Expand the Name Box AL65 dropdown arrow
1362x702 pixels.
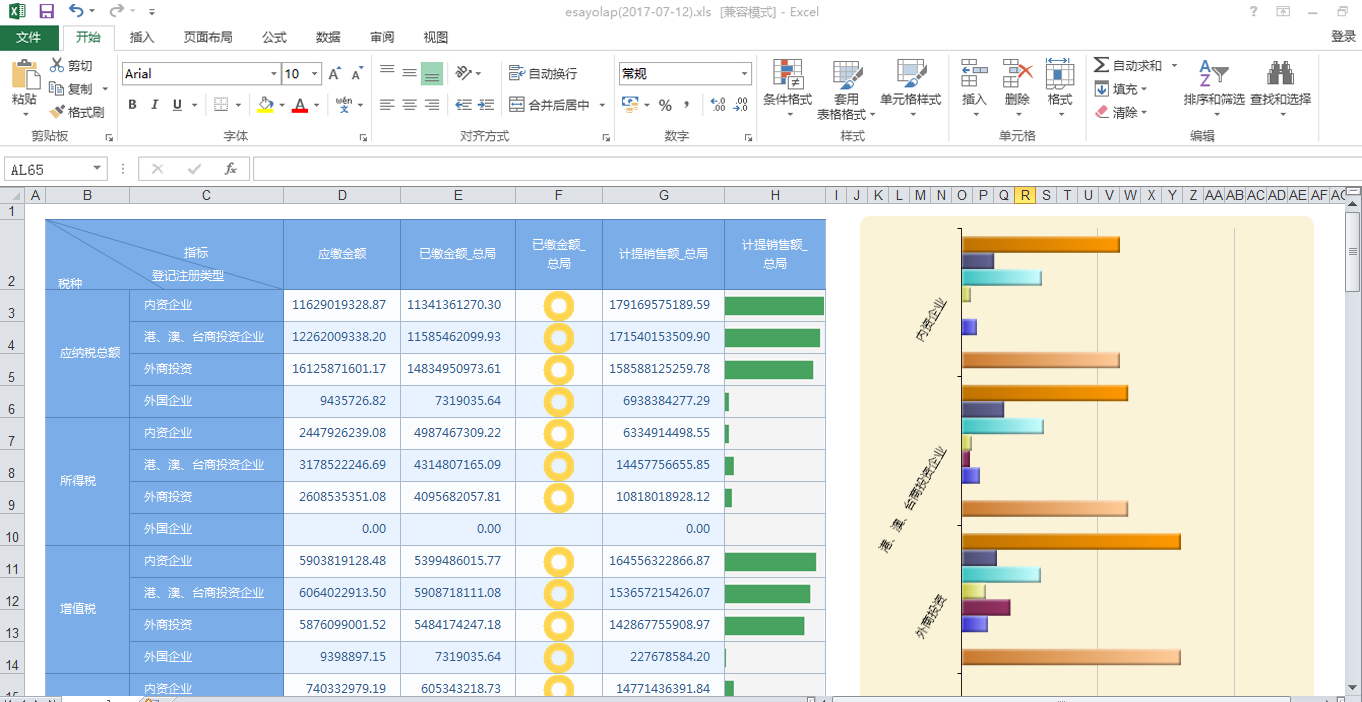pos(97,169)
